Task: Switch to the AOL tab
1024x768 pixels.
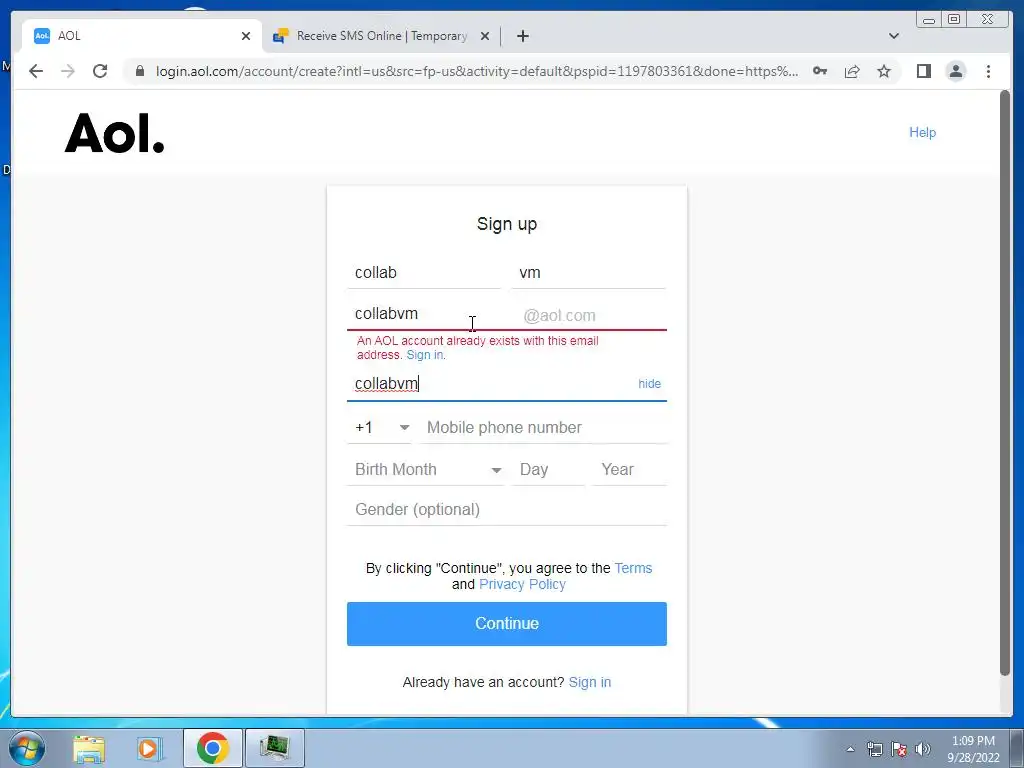Action: (142, 36)
